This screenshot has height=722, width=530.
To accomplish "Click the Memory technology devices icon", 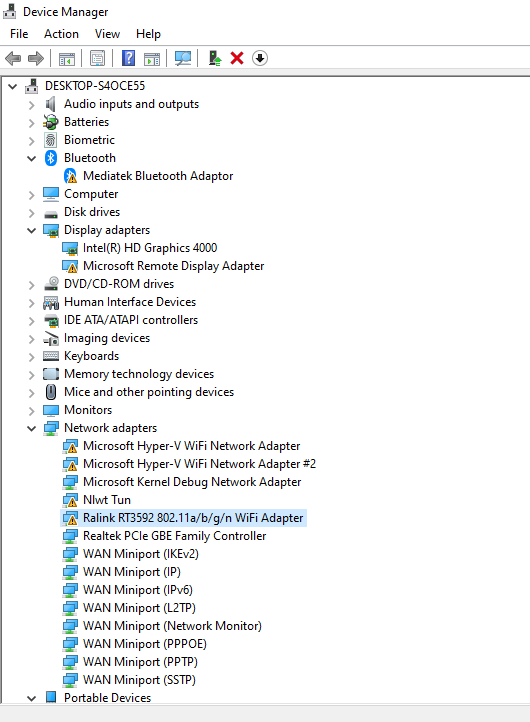I will (51, 374).
